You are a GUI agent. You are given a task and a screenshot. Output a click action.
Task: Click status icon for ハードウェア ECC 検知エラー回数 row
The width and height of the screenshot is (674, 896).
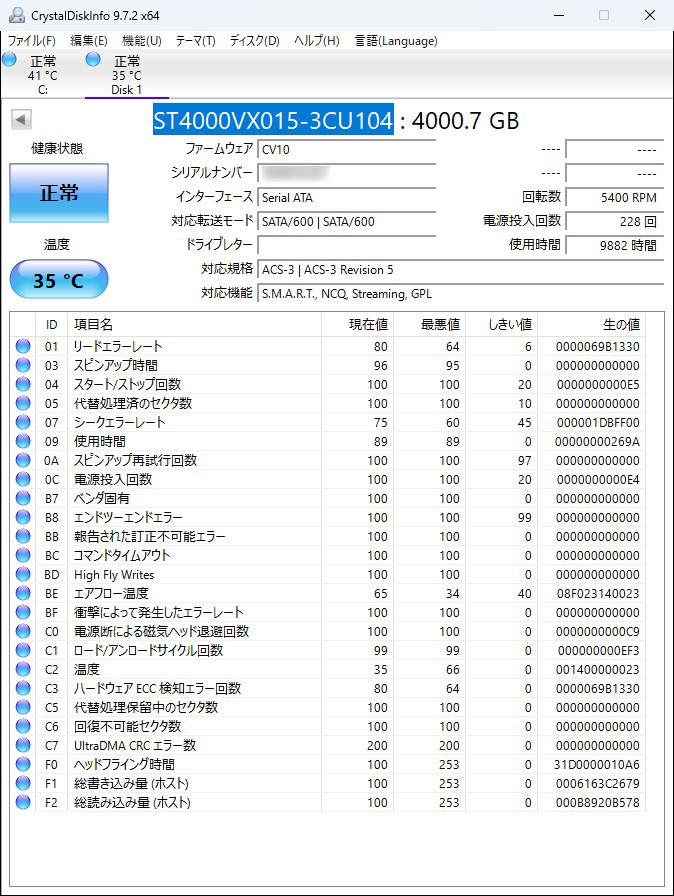point(23,688)
